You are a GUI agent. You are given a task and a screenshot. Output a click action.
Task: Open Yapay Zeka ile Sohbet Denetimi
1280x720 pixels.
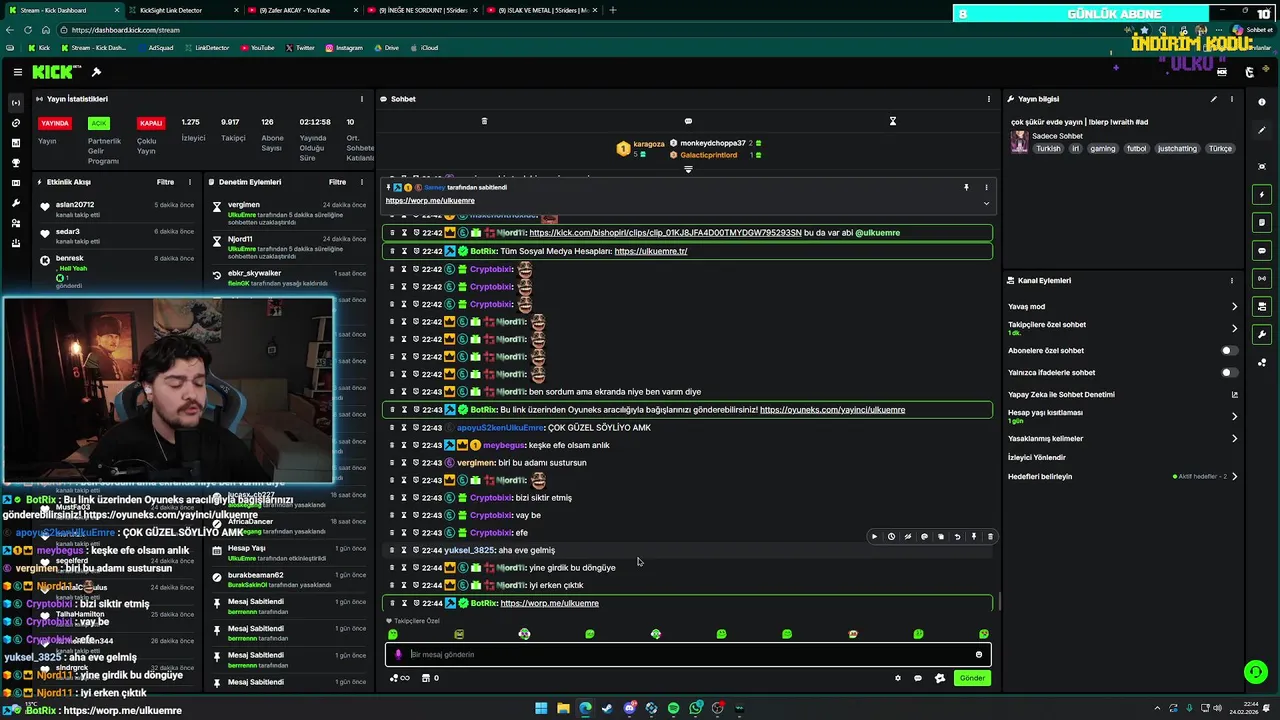[x=1234, y=395]
